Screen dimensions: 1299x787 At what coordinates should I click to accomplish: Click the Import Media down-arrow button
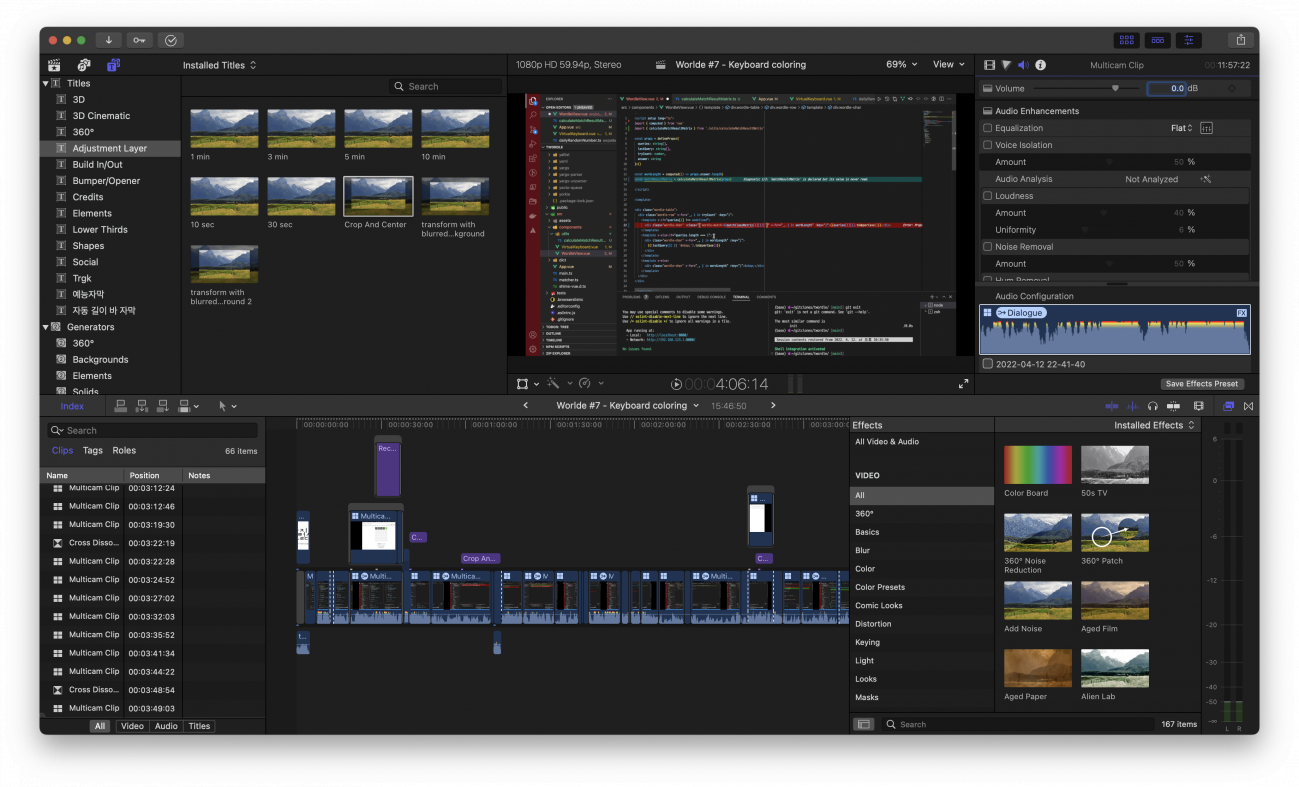click(x=108, y=40)
